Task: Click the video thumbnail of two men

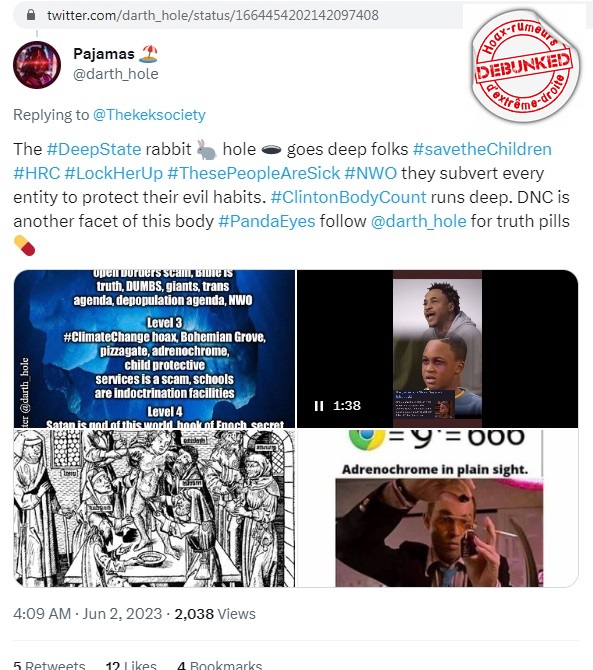Action: tap(437, 349)
